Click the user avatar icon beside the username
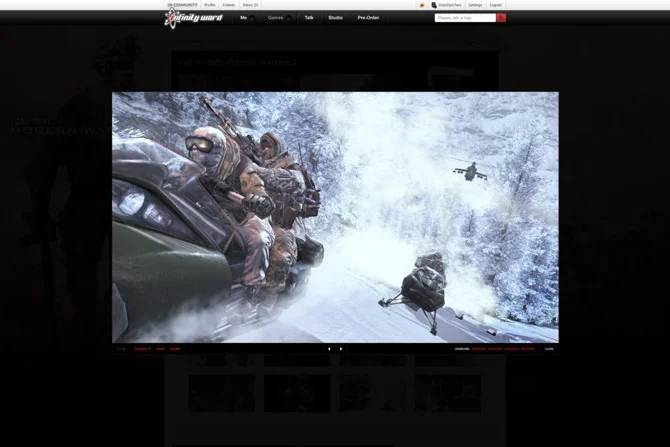 click(x=434, y=5)
